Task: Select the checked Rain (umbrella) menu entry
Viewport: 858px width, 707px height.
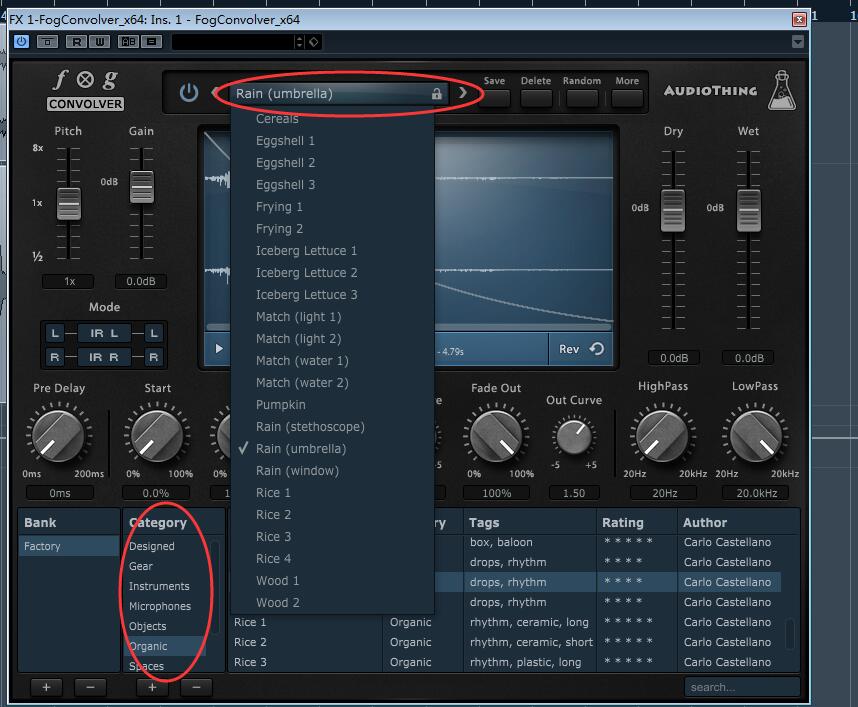Action: [x=332, y=449]
